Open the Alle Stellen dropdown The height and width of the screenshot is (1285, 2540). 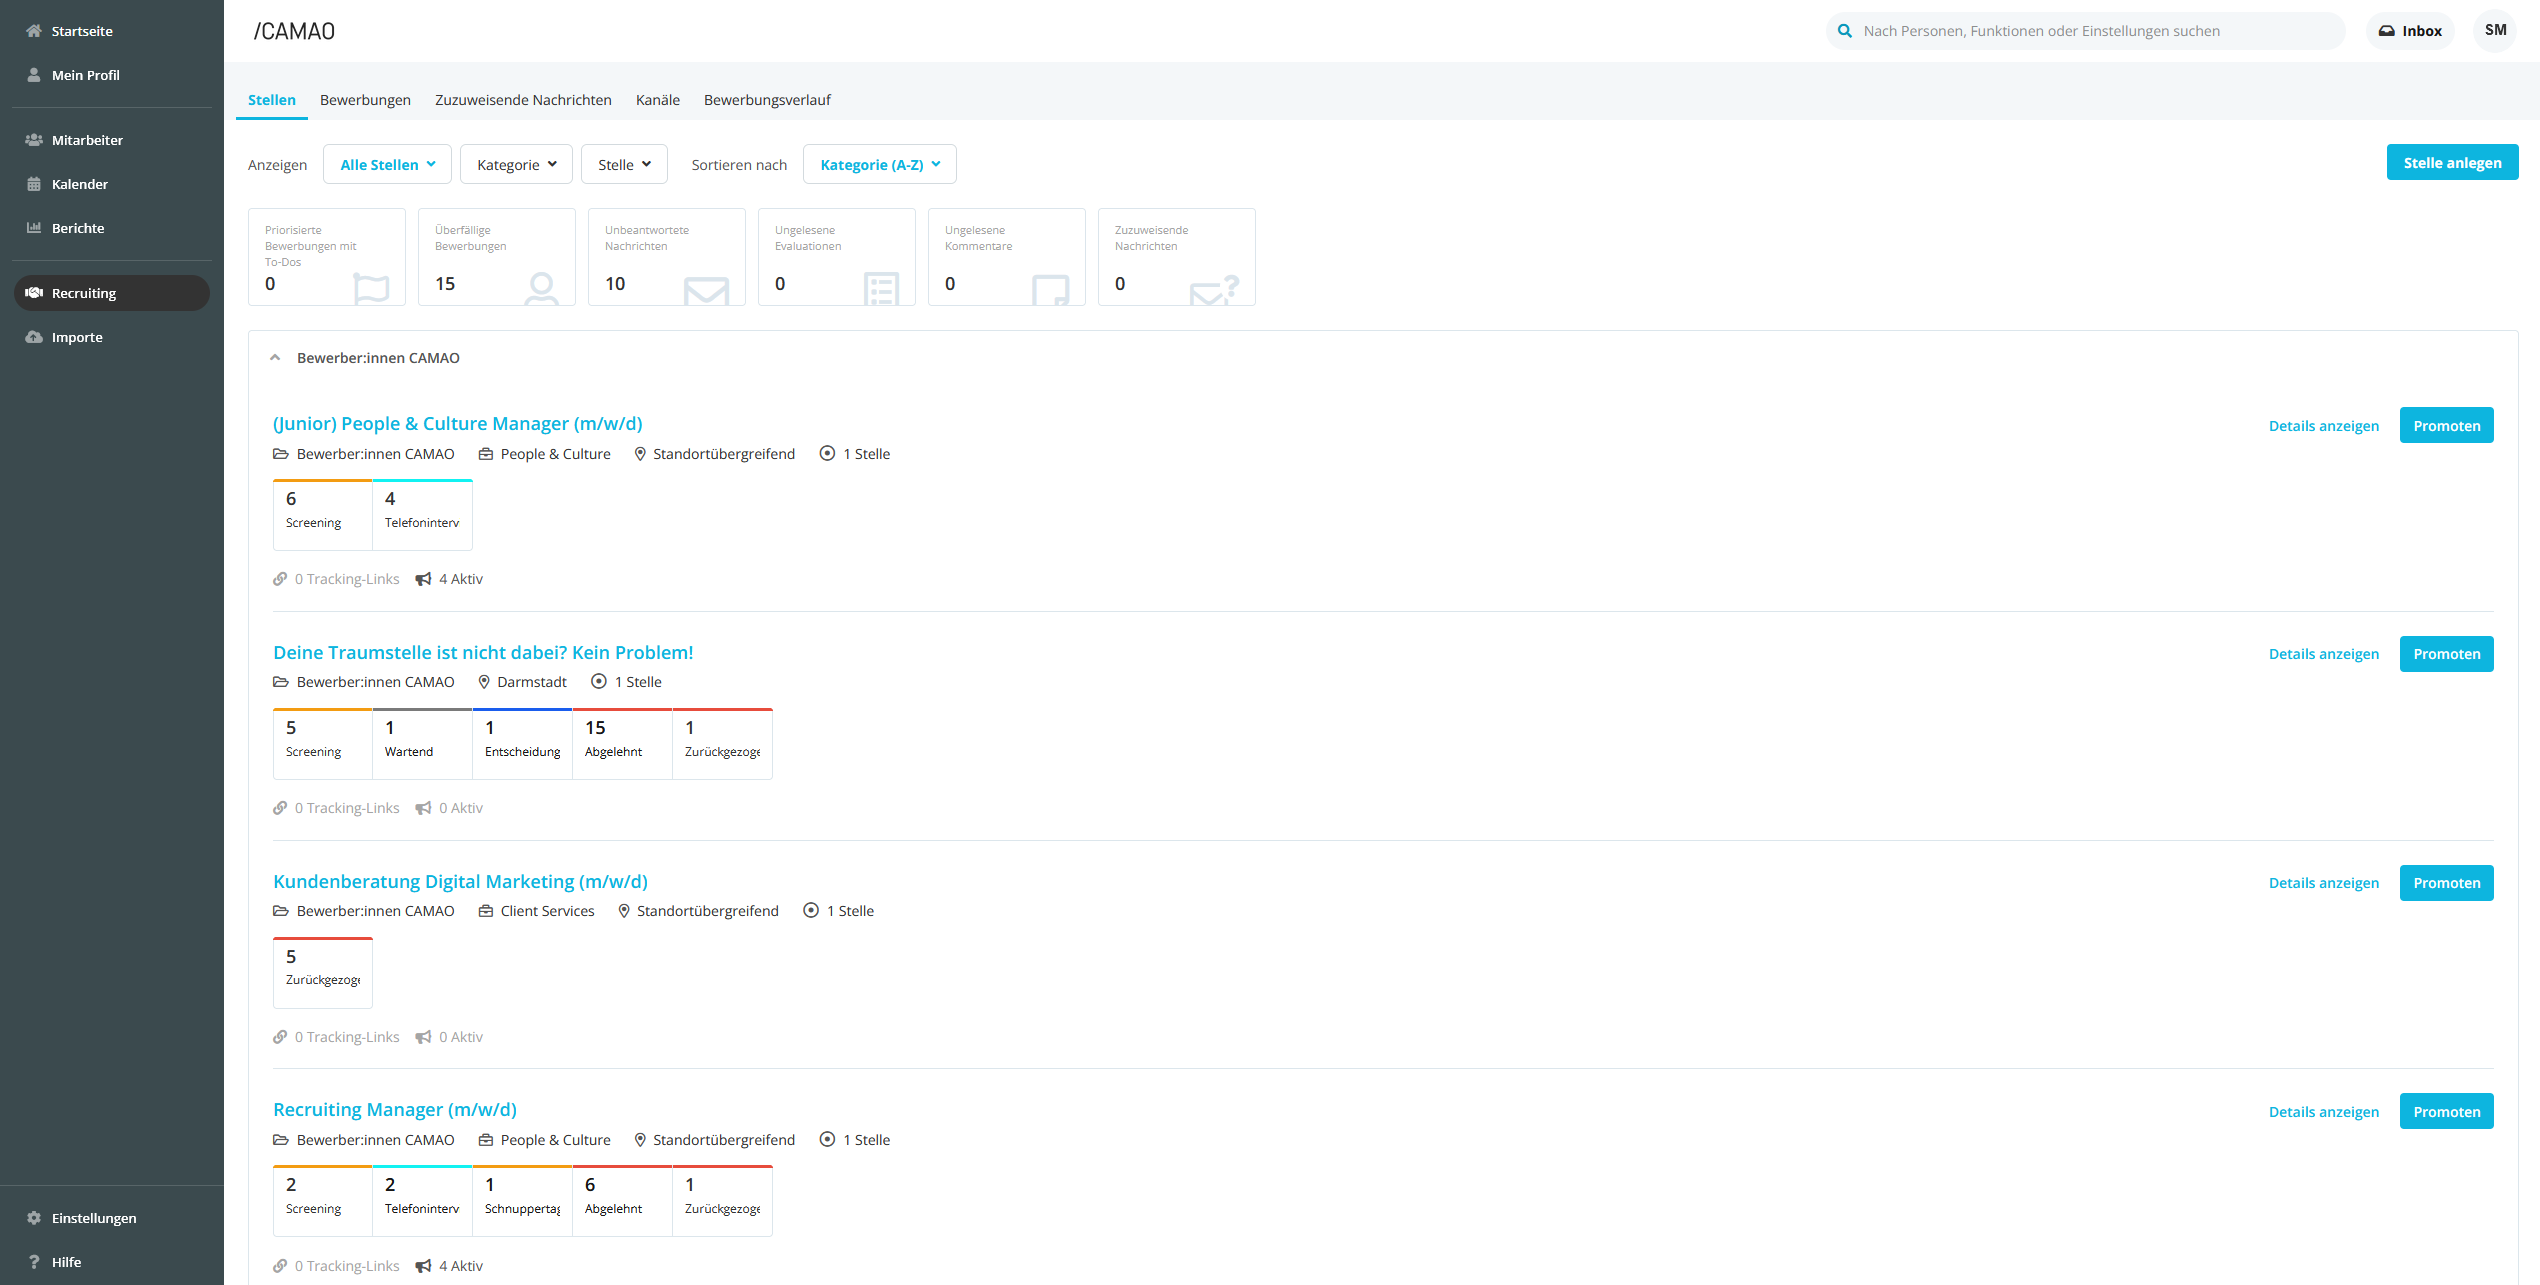click(387, 164)
